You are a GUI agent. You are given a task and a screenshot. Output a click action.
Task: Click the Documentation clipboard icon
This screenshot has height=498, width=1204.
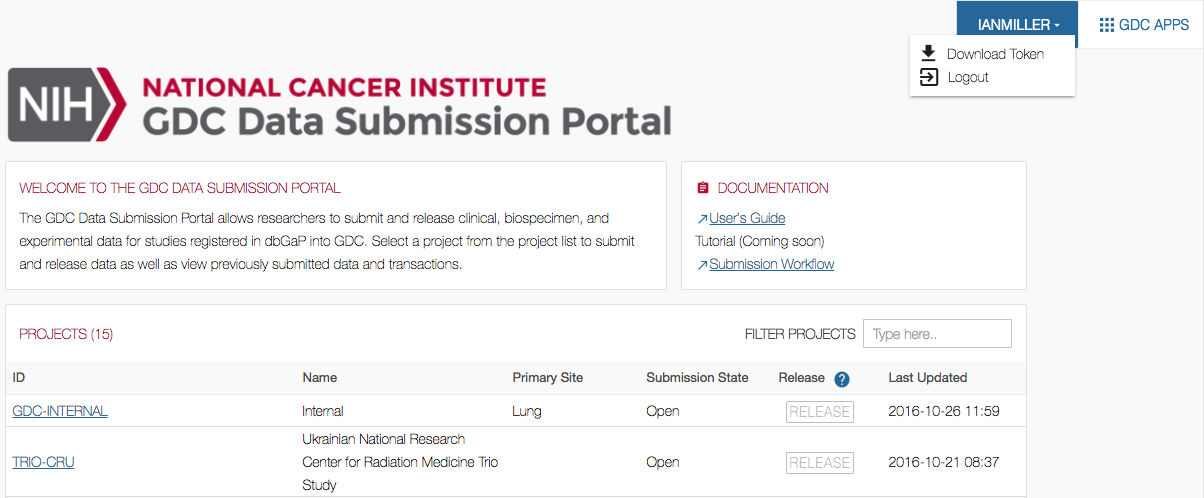[703, 188]
